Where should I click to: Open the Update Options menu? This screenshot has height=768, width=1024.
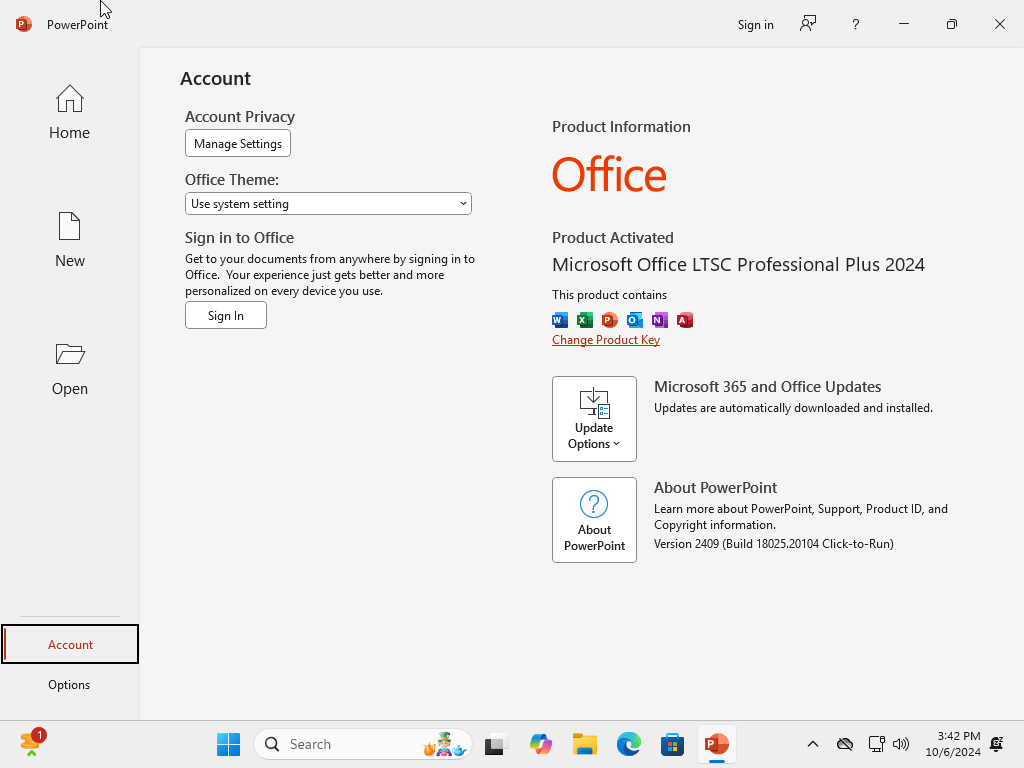click(x=594, y=419)
